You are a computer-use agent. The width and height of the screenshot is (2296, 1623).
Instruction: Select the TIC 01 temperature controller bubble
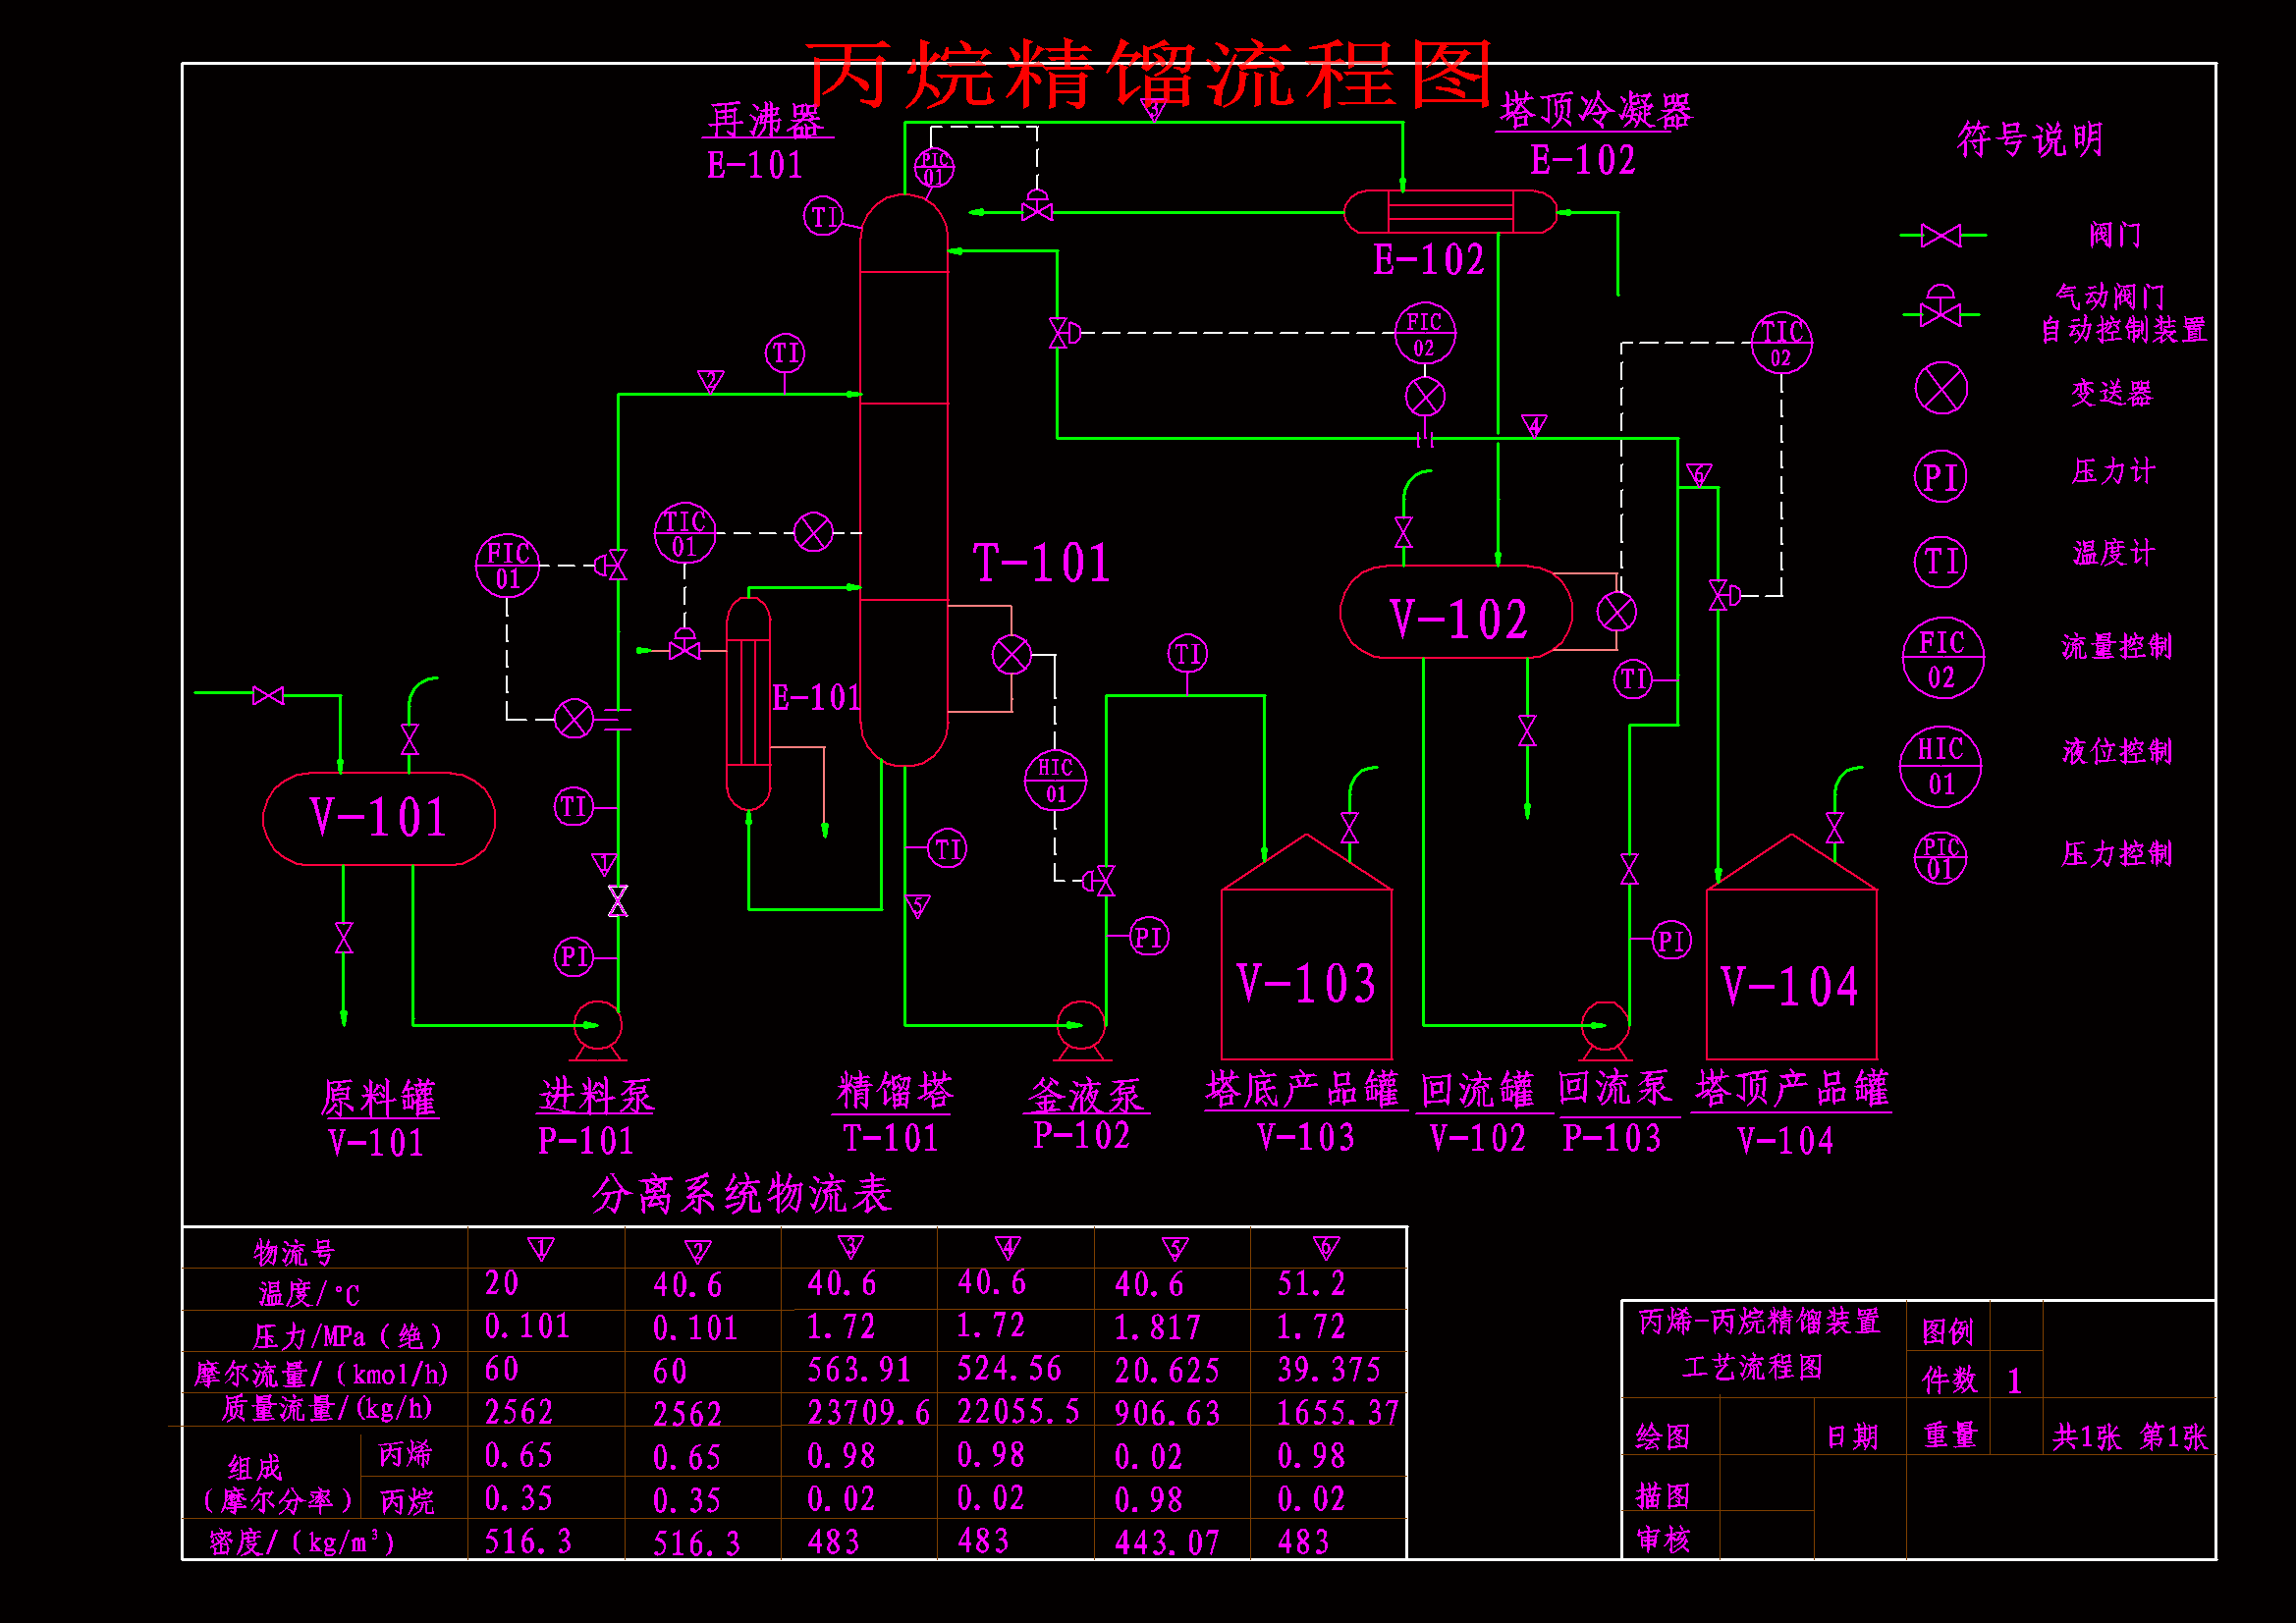pyautogui.click(x=685, y=533)
